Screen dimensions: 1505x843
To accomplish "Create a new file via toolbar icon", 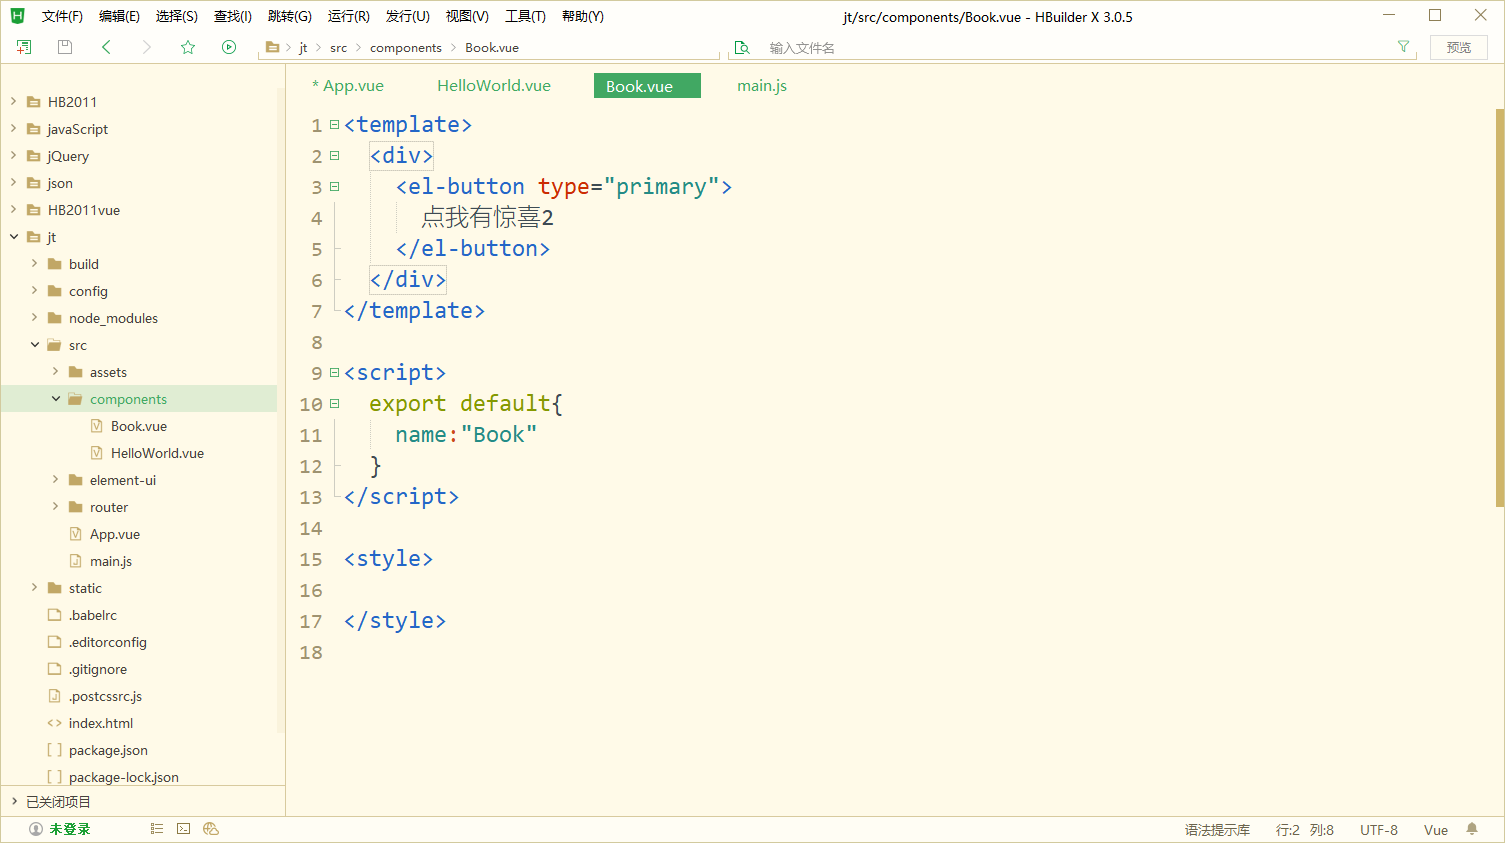I will [23, 47].
